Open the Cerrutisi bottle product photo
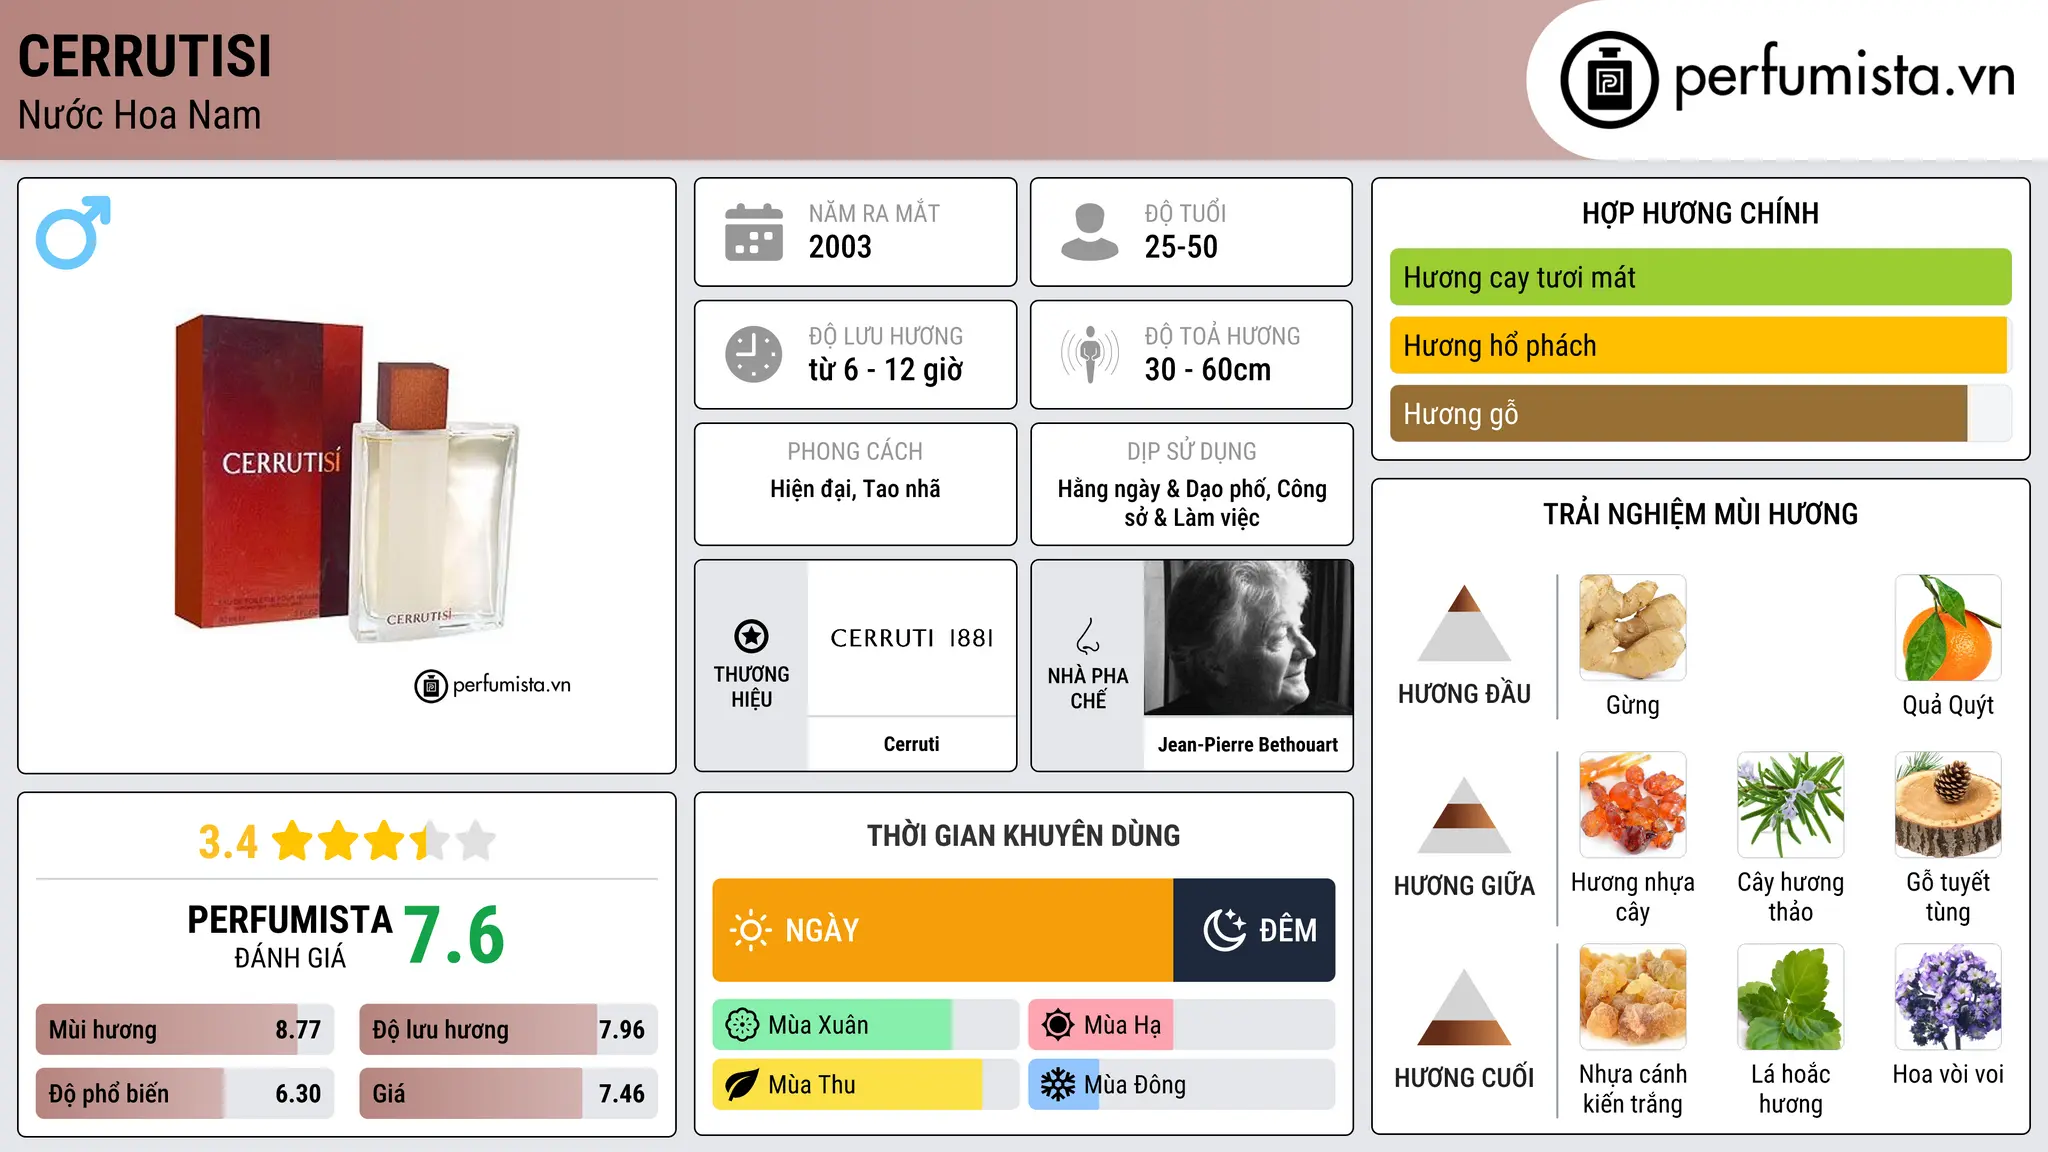Screen dimensions: 2048x1152 point(348,478)
